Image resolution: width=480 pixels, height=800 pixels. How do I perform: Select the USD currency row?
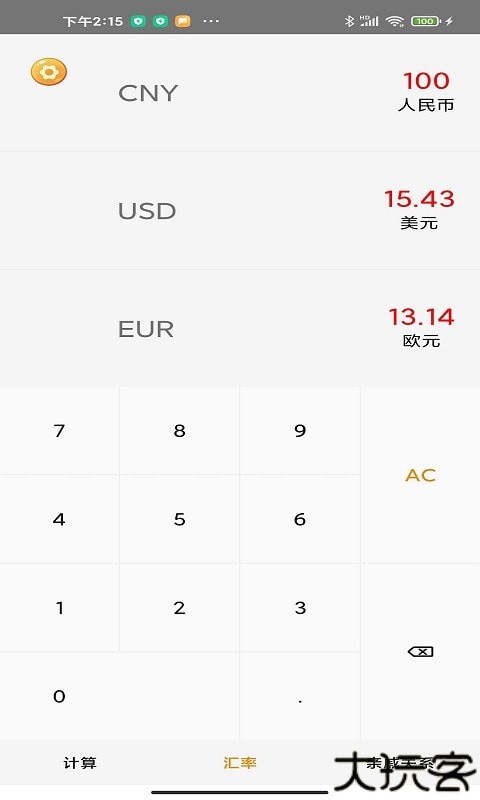[240, 211]
